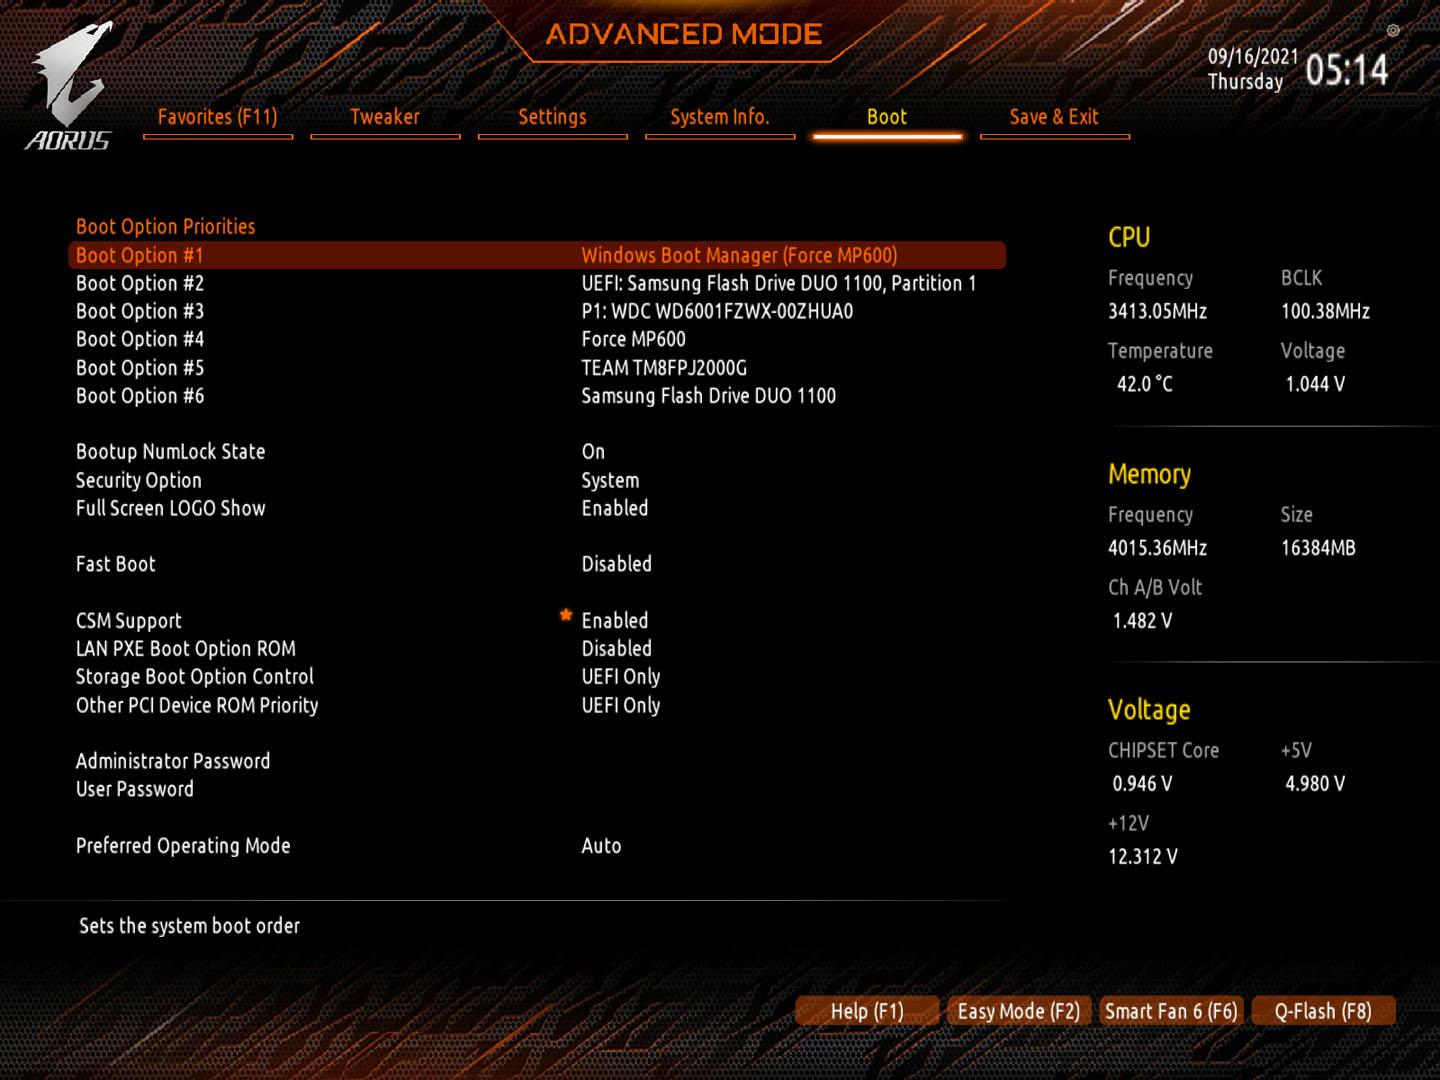
Task: Change Boot Option #4 Force MP600 value
Action: pos(634,339)
